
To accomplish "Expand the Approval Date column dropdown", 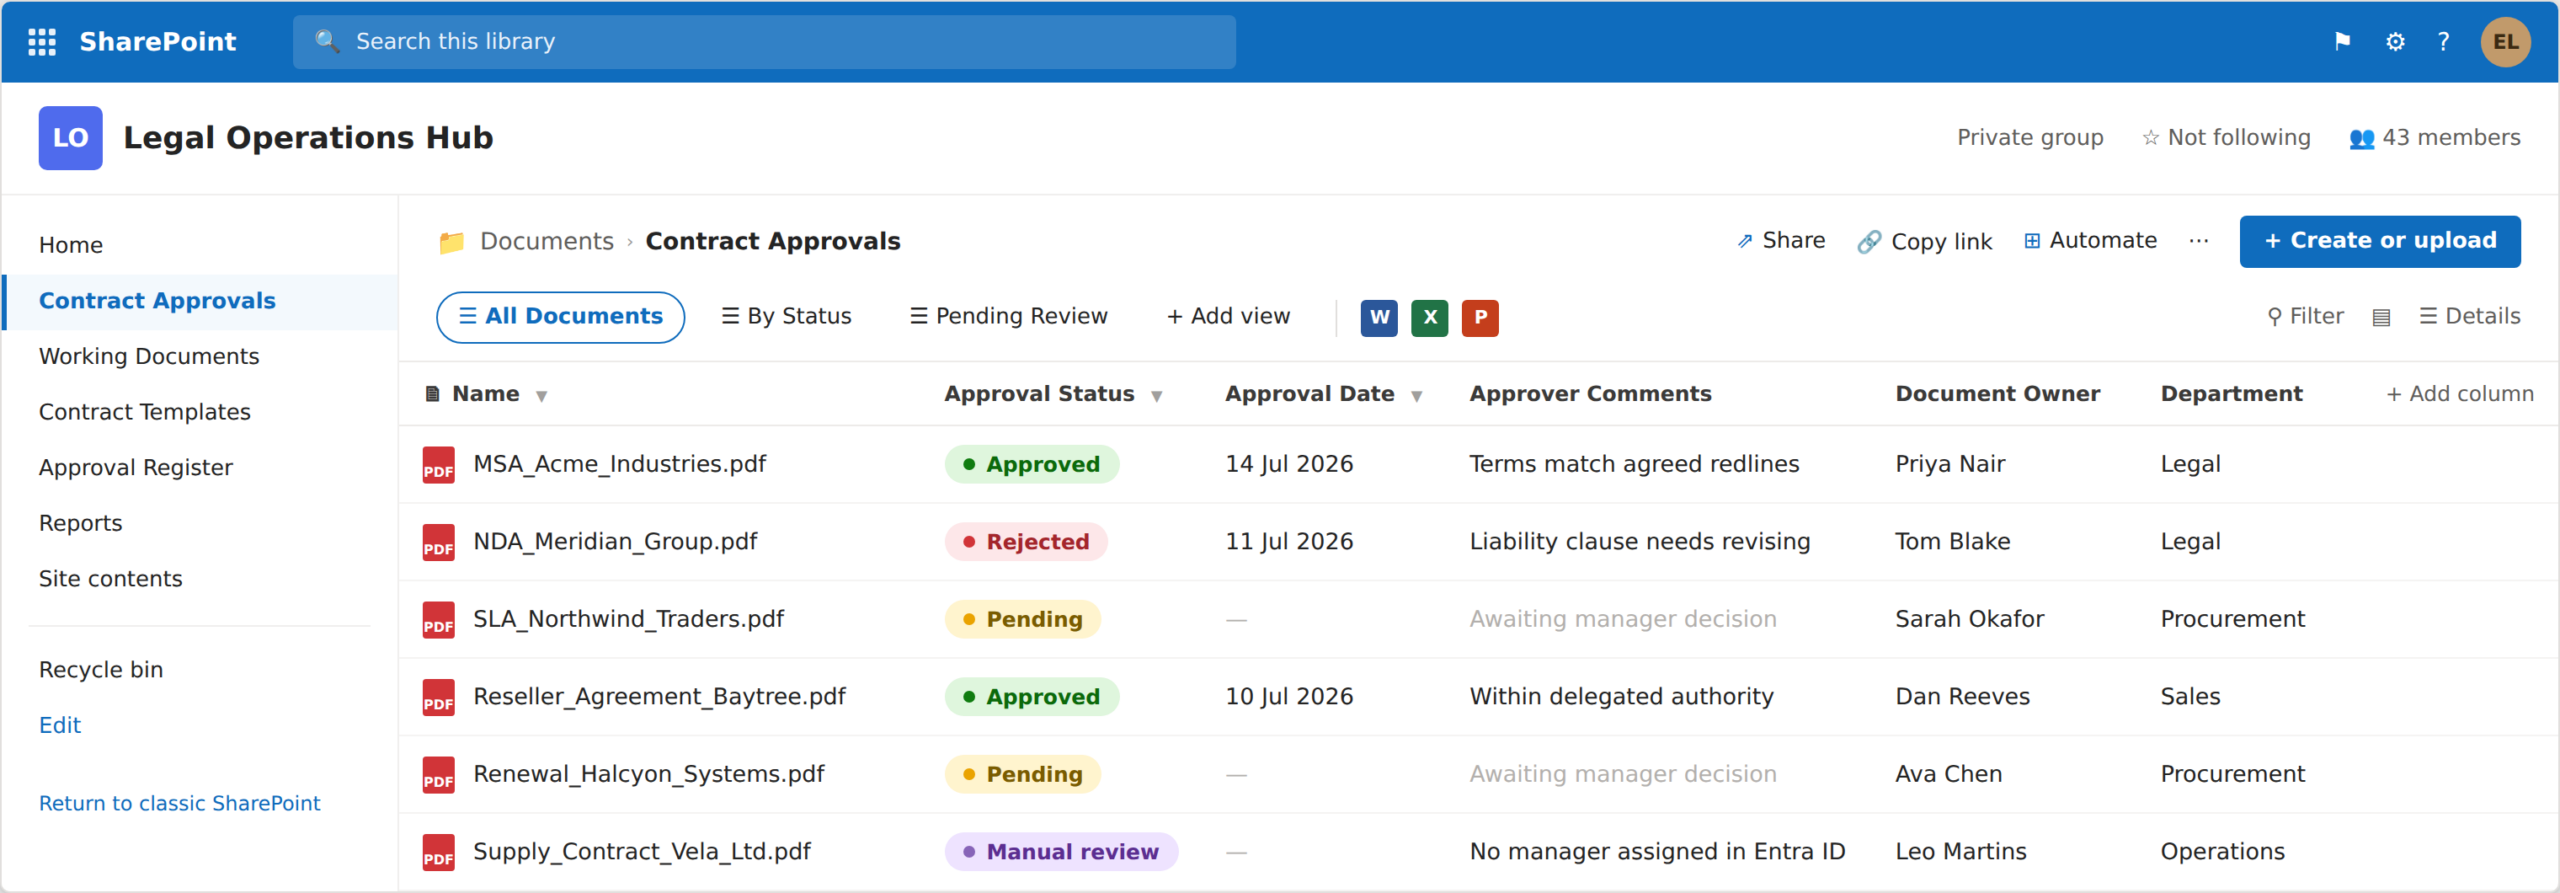I will coord(1416,396).
